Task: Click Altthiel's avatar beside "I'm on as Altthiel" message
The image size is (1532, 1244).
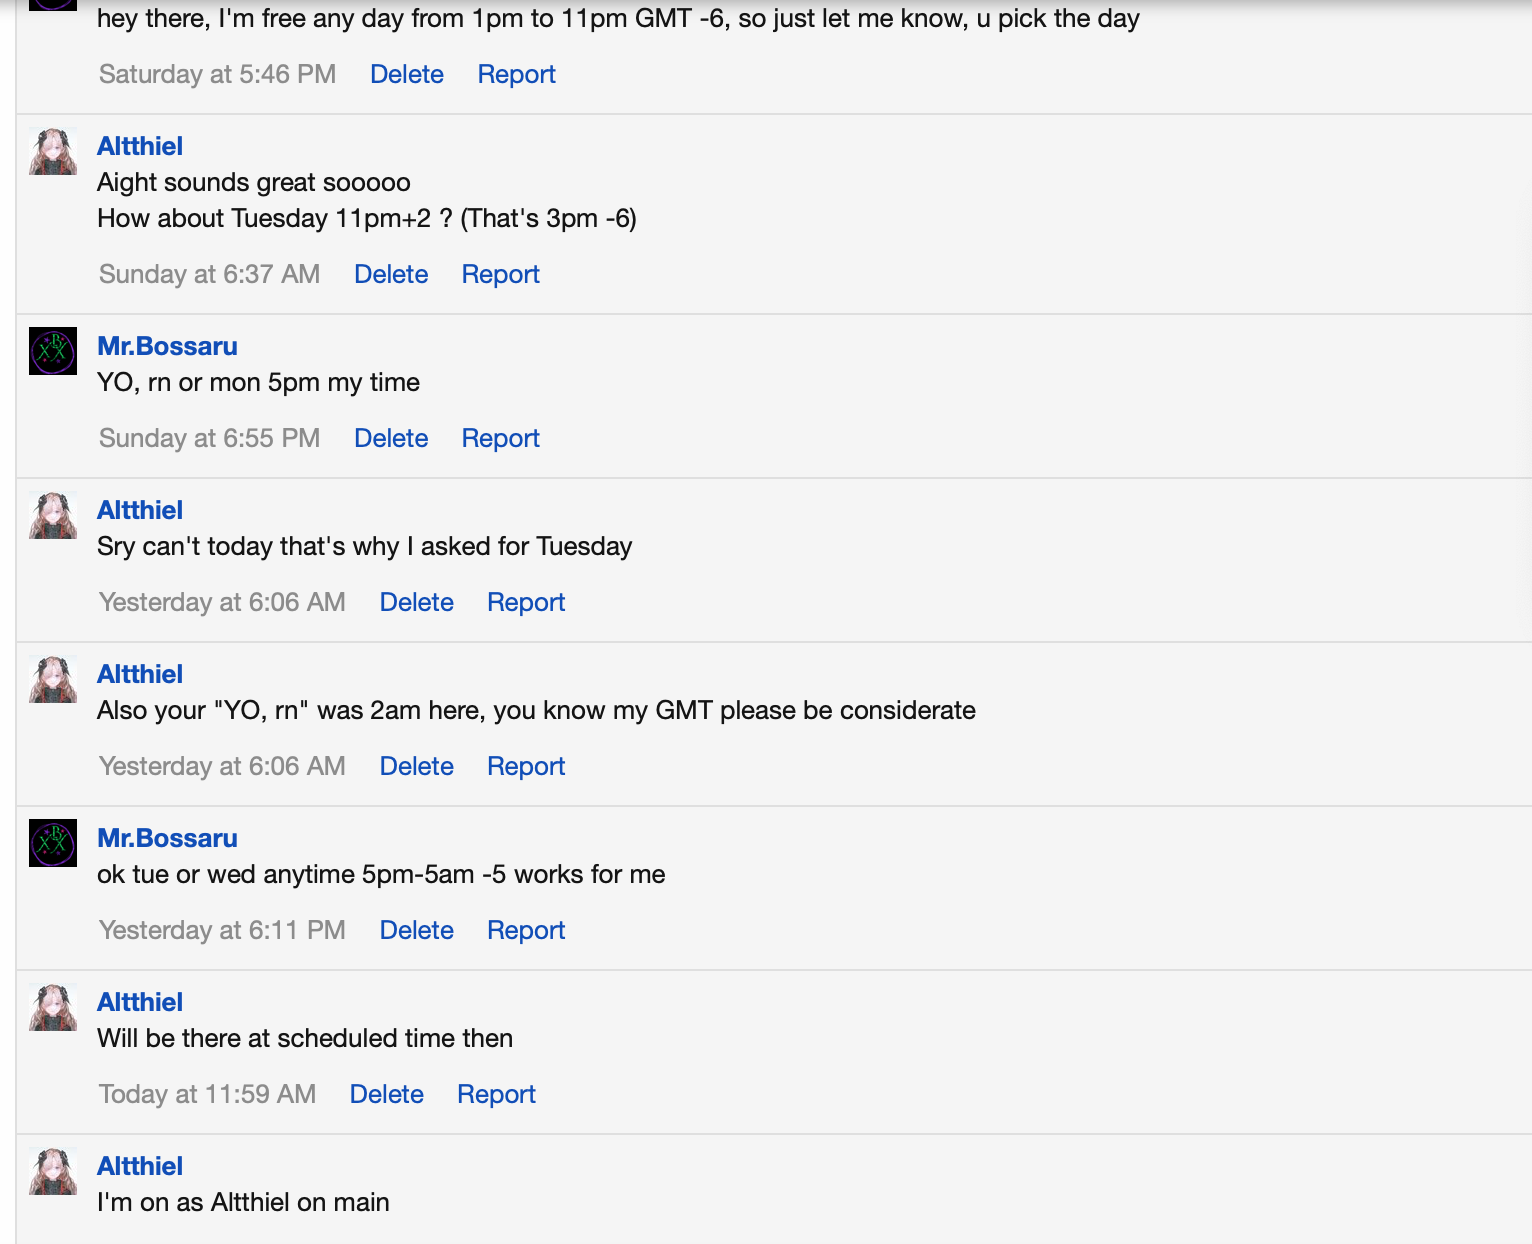Action: [x=53, y=1171]
